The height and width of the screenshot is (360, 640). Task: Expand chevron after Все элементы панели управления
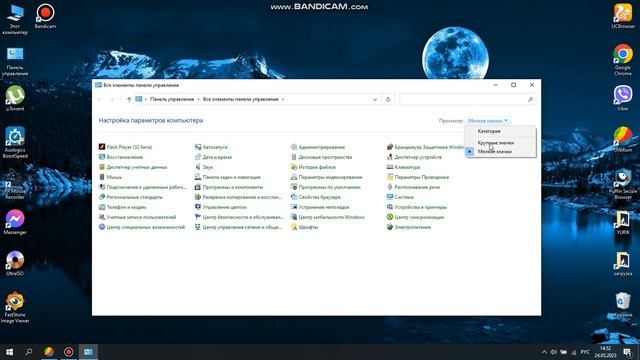(x=282, y=100)
